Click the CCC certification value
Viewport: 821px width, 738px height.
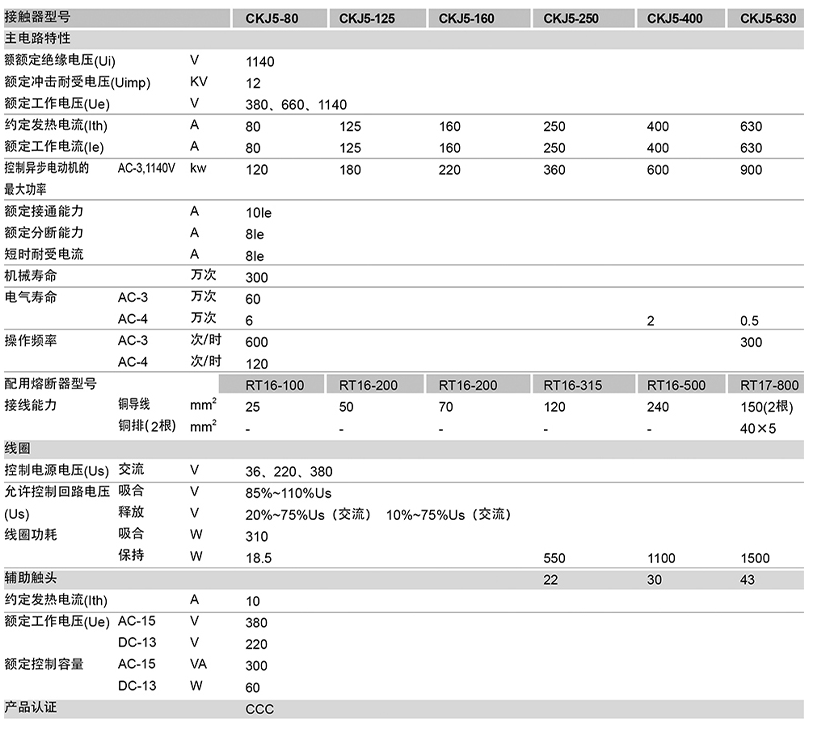coord(259,709)
